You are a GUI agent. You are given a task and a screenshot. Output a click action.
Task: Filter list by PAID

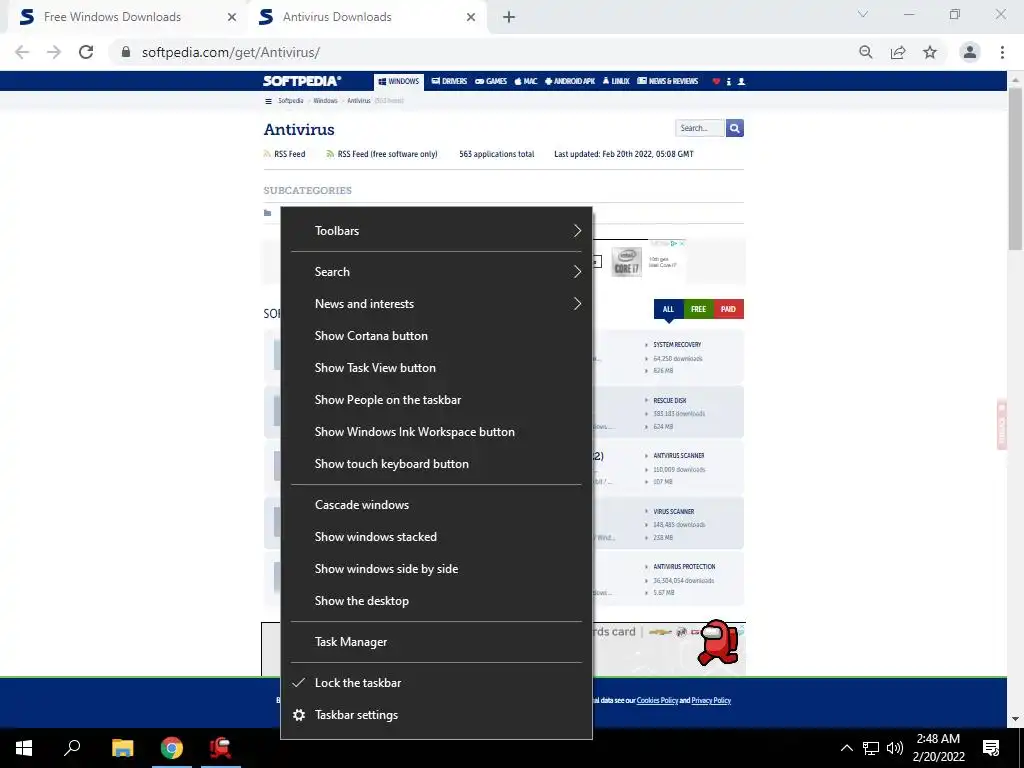click(x=728, y=309)
